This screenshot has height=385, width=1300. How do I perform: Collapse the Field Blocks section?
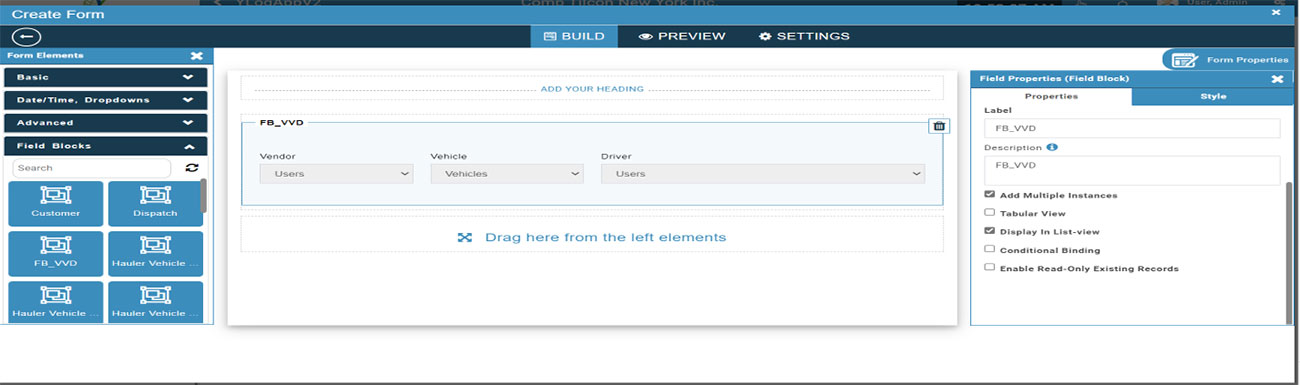(106, 146)
